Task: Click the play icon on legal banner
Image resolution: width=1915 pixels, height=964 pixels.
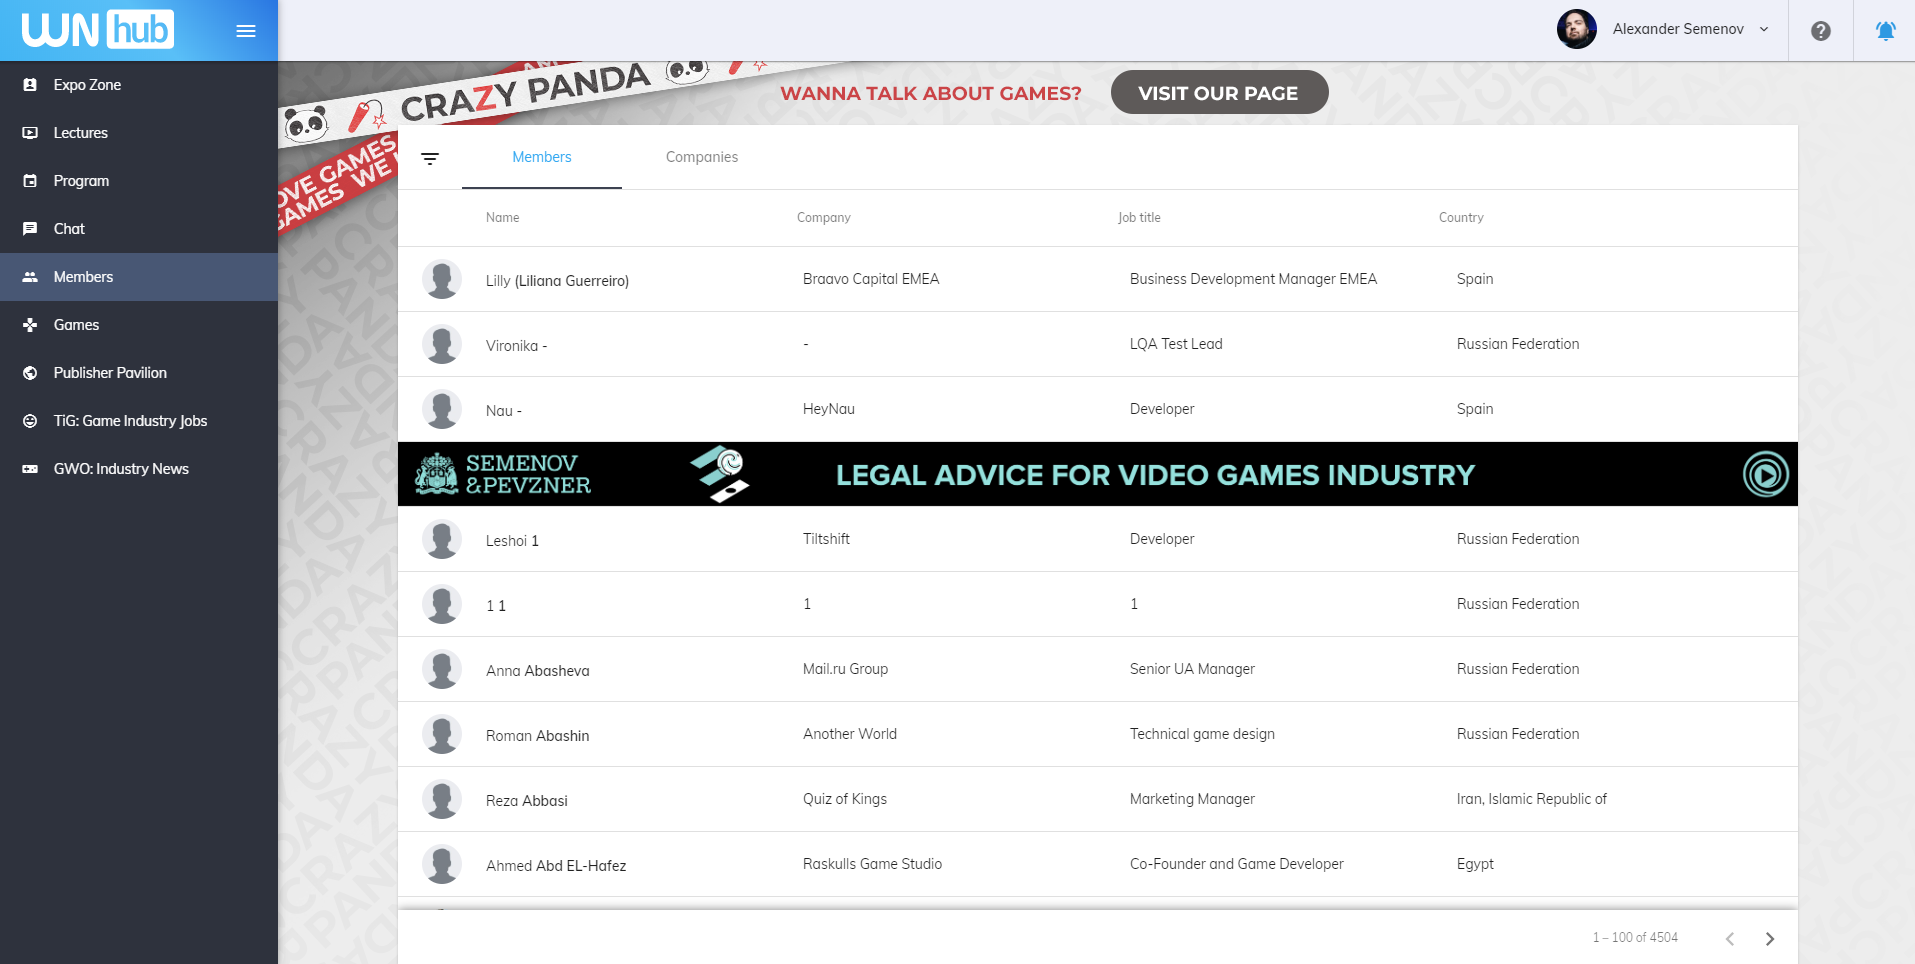Action: pyautogui.click(x=1766, y=474)
